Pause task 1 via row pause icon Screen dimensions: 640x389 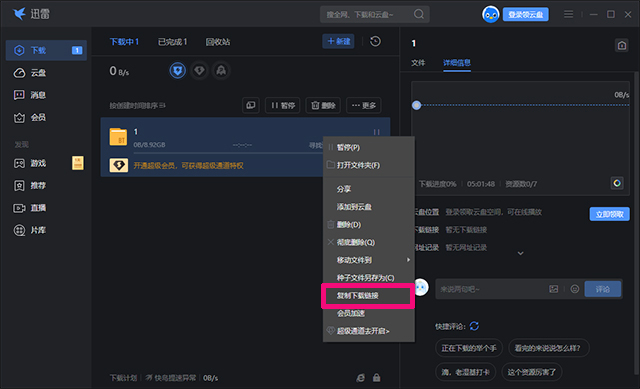click(x=376, y=132)
